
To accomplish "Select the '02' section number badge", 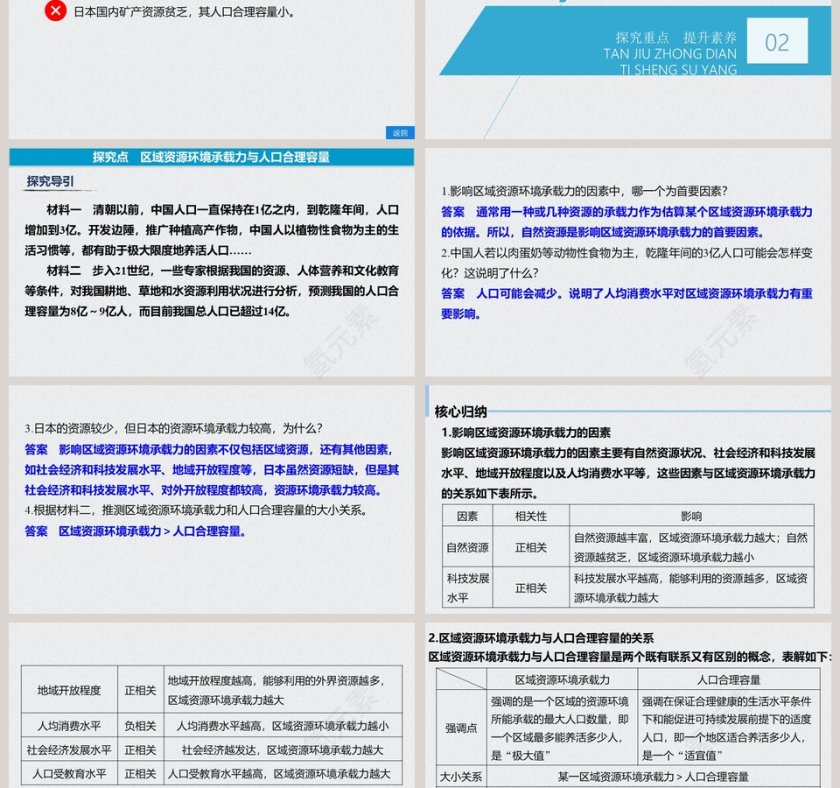I will pos(778,42).
